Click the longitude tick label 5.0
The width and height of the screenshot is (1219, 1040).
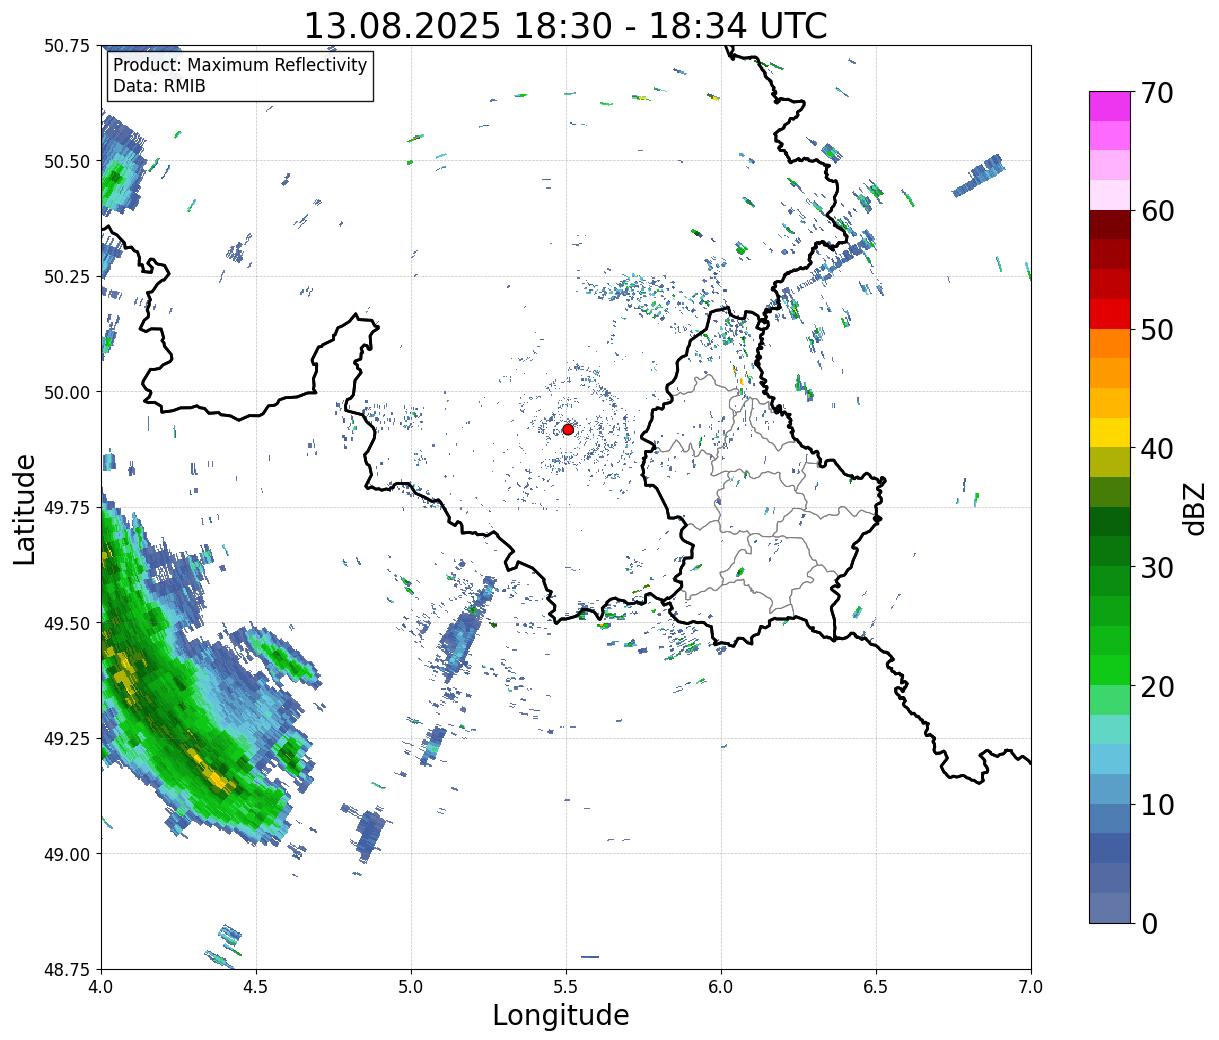411,986
